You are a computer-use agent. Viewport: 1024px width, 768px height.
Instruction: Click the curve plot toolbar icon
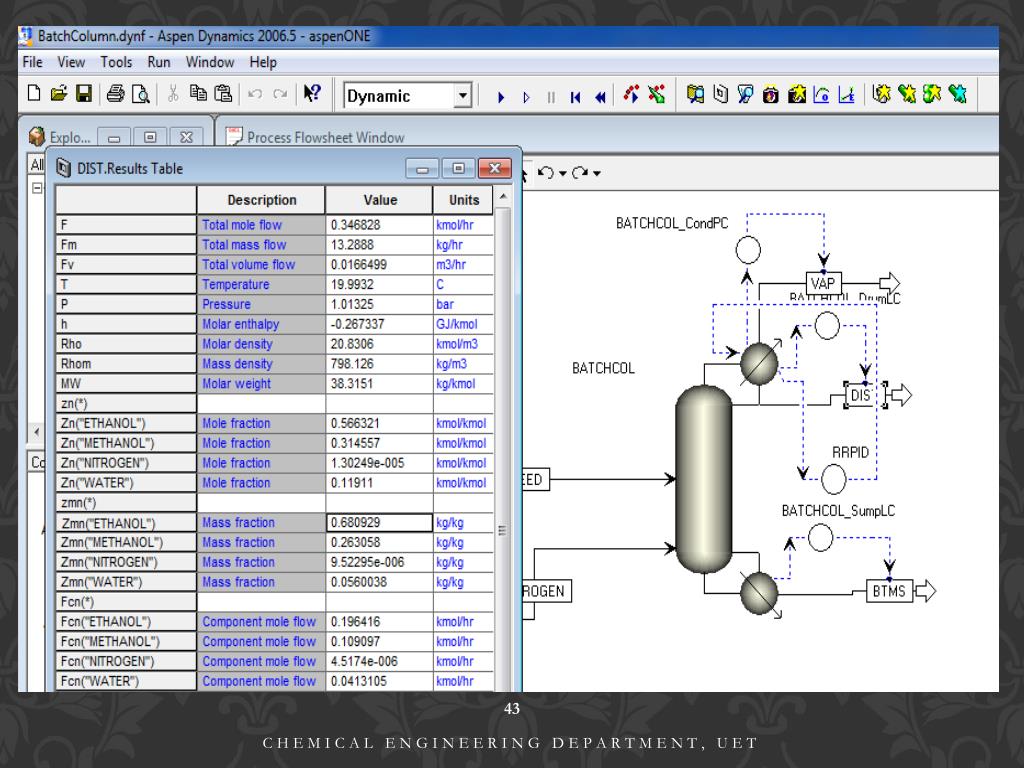822,95
